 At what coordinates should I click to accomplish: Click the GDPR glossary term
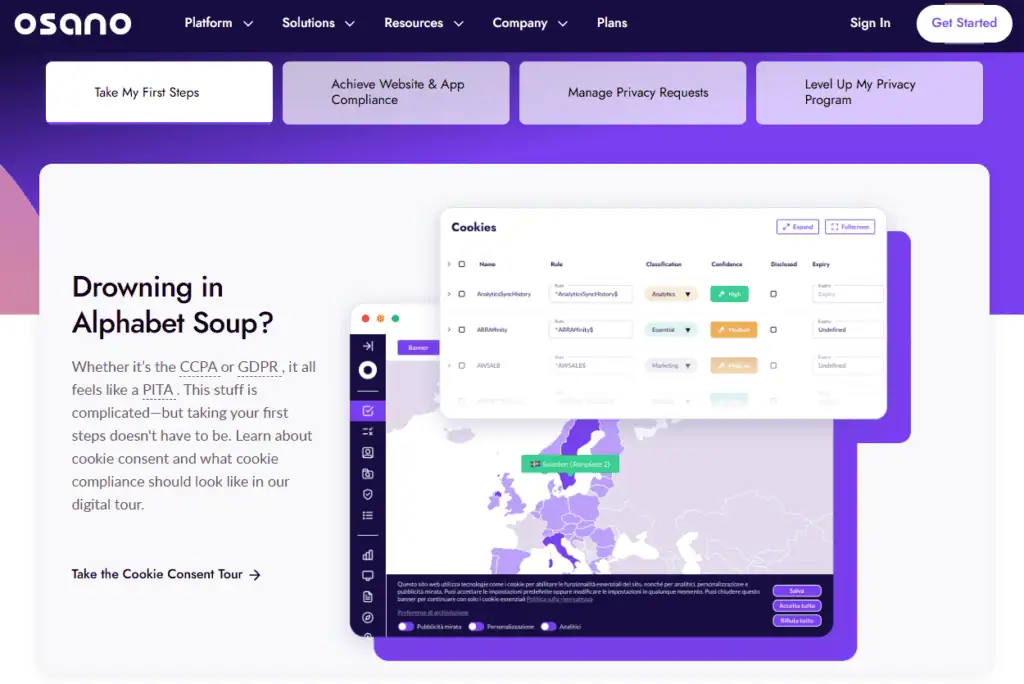(x=258, y=367)
